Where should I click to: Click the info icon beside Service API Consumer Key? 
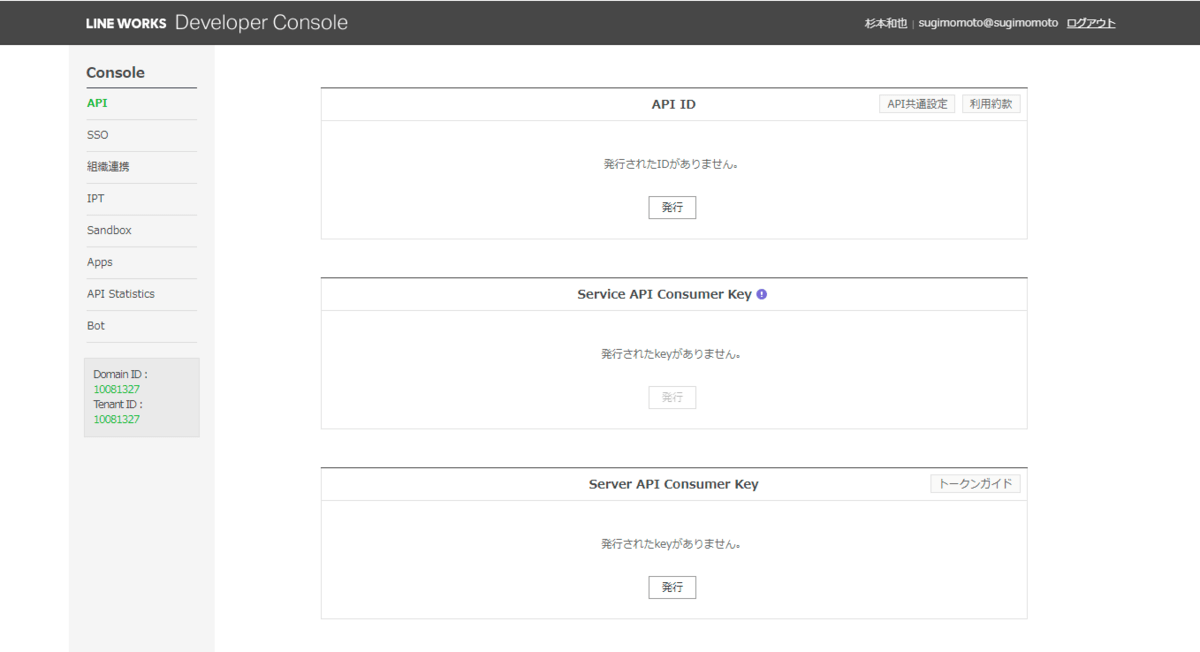tap(762, 294)
